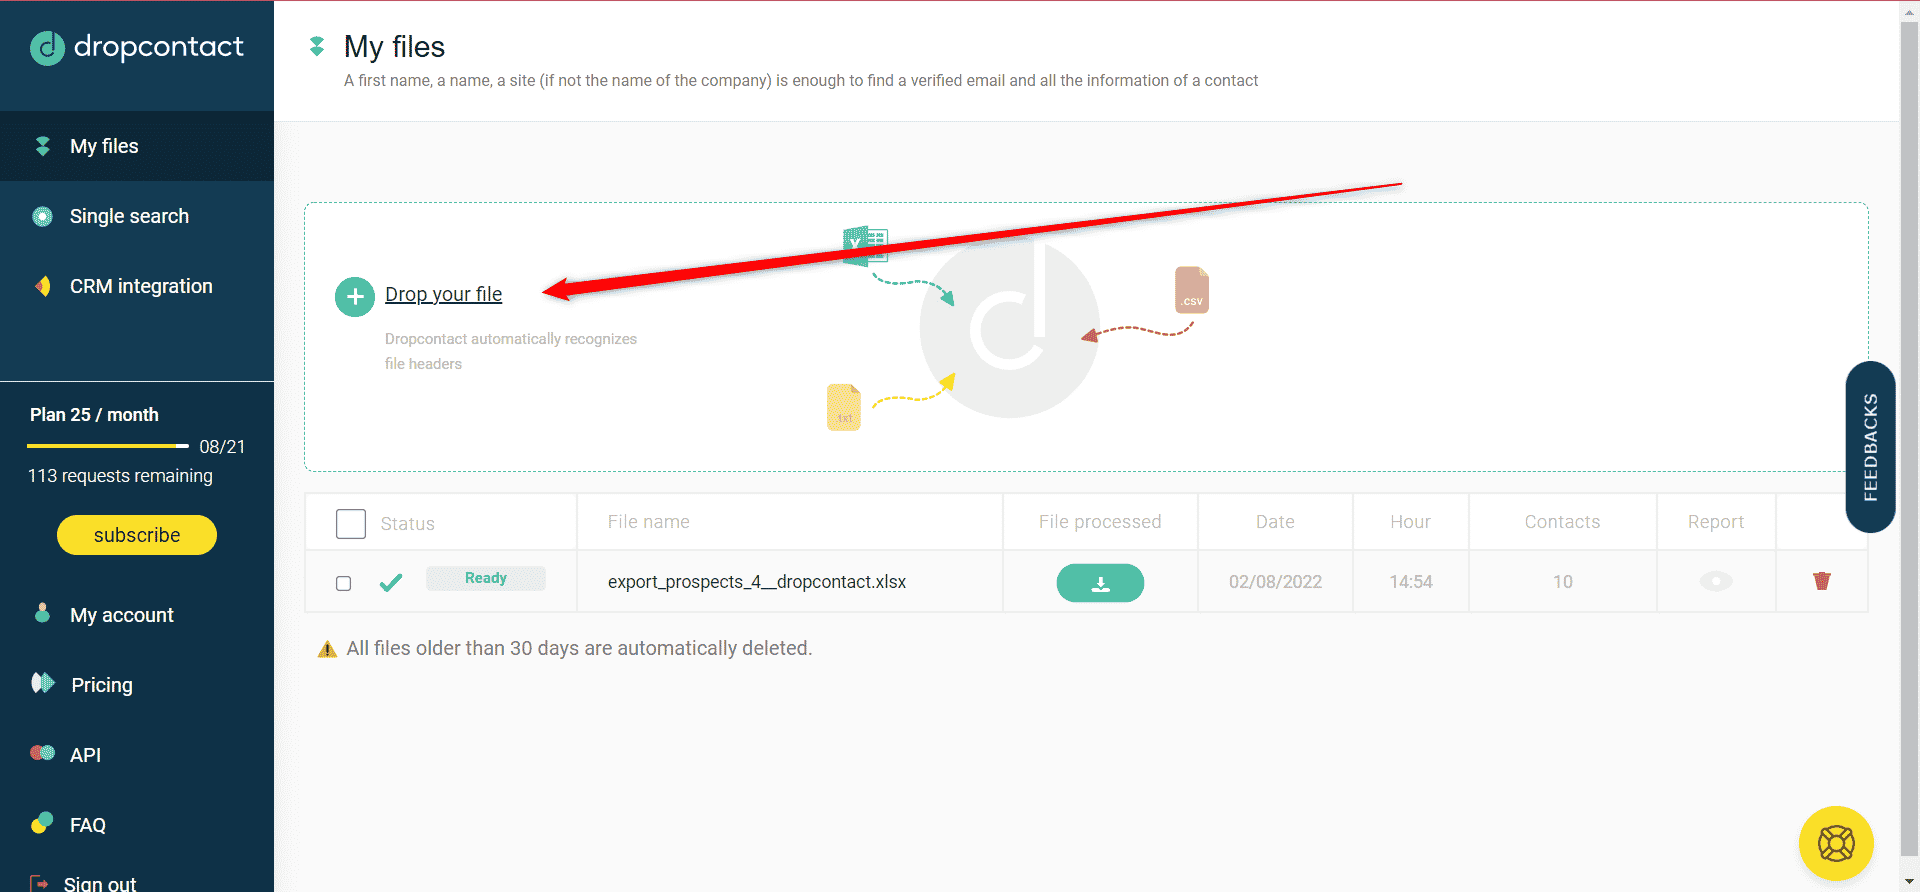Click the Sign out door icon
1920x892 pixels.
[39, 883]
